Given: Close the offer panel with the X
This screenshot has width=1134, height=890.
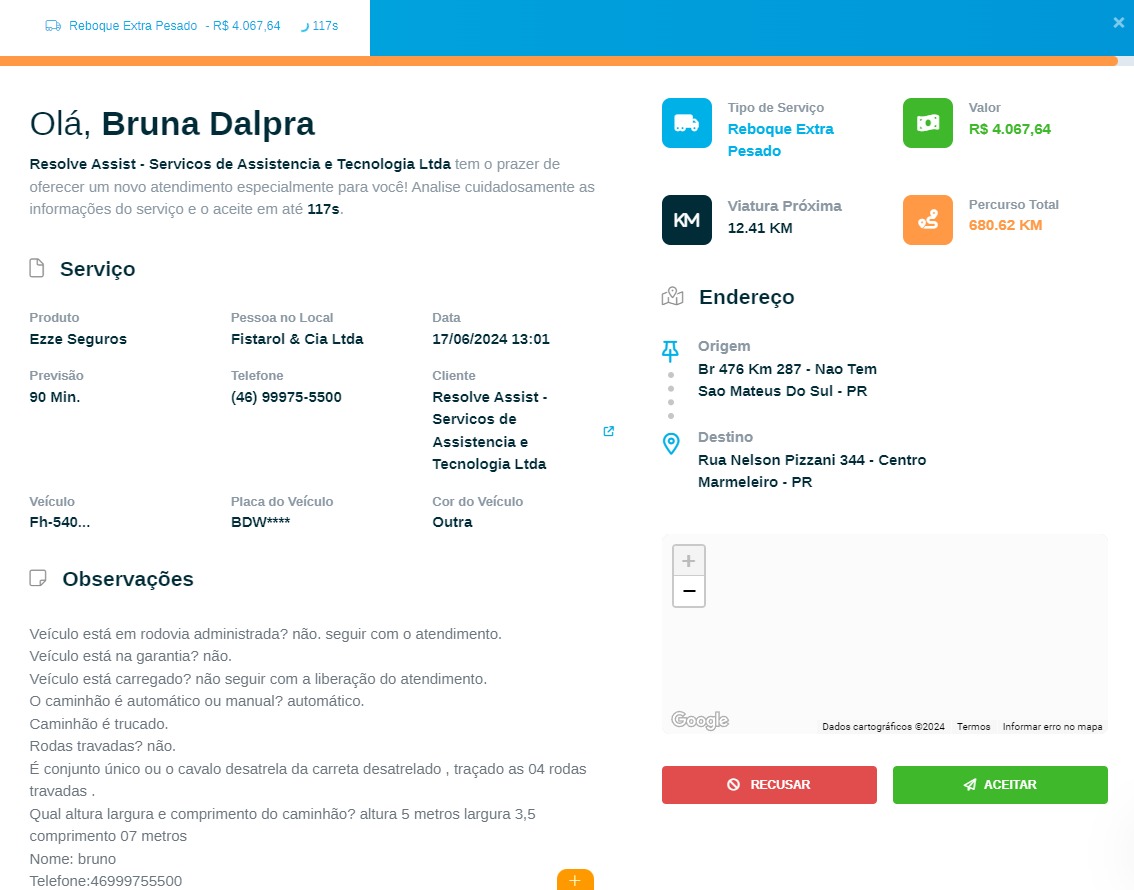Looking at the screenshot, I should click(x=1118, y=22).
